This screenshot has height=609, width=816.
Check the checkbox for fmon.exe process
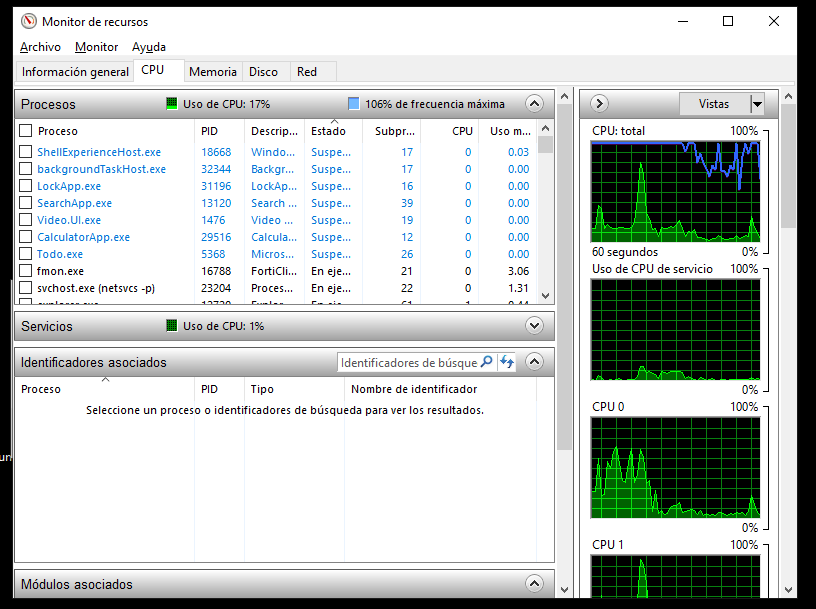[x=27, y=270]
